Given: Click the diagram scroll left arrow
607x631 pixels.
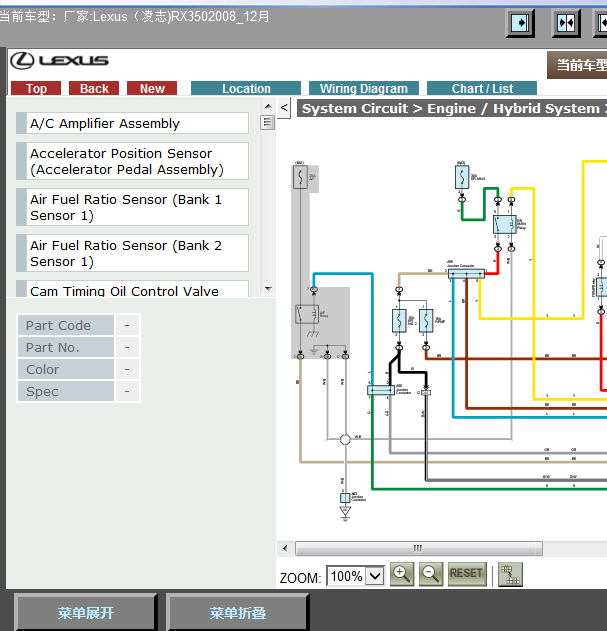Looking at the screenshot, I should 285,548.
